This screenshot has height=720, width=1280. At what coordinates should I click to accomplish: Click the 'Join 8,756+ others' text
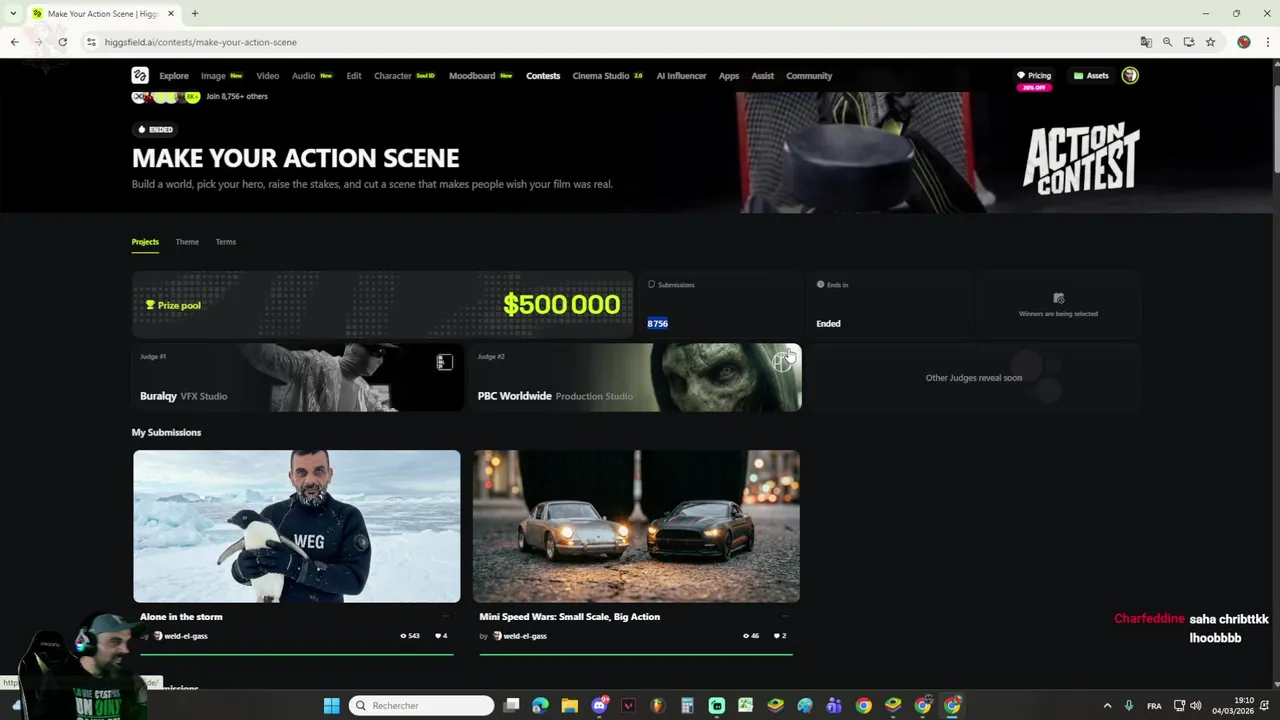click(x=237, y=97)
